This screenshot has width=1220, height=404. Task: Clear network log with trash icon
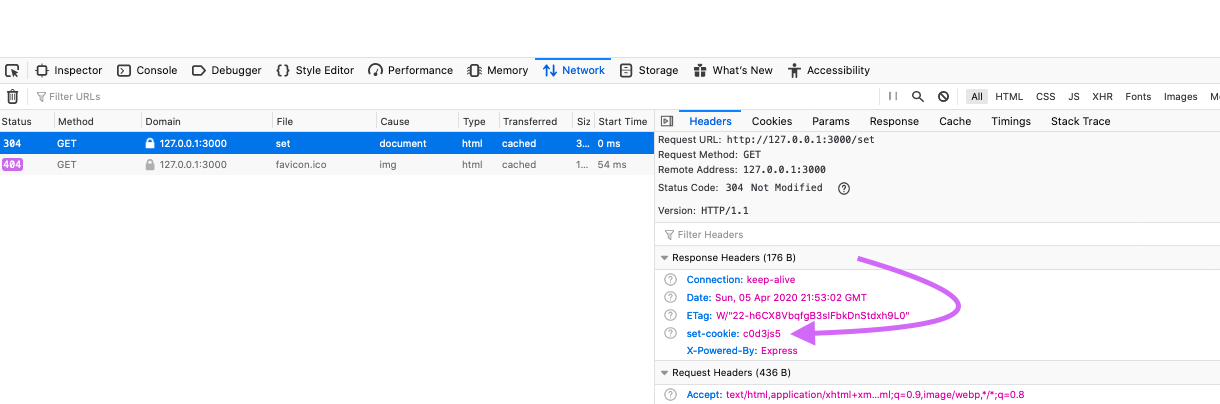point(12,97)
